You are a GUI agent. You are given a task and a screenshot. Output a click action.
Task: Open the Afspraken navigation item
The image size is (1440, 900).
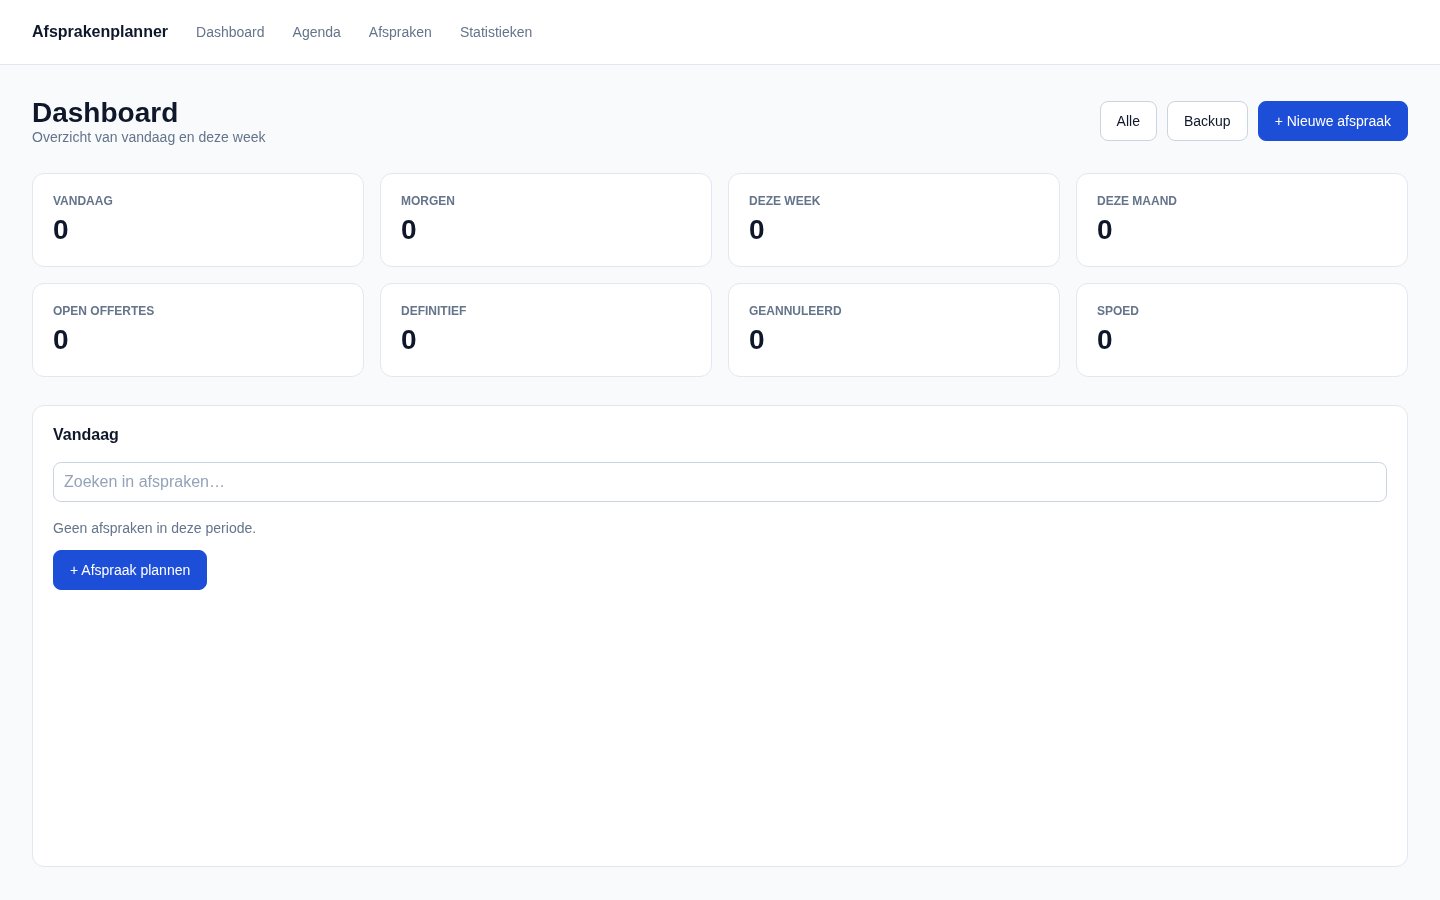400,32
